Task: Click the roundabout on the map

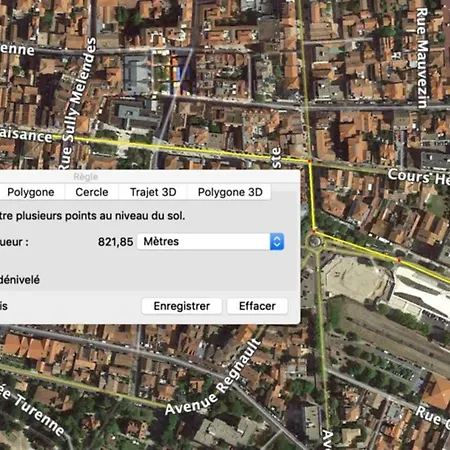Action: tap(315, 241)
